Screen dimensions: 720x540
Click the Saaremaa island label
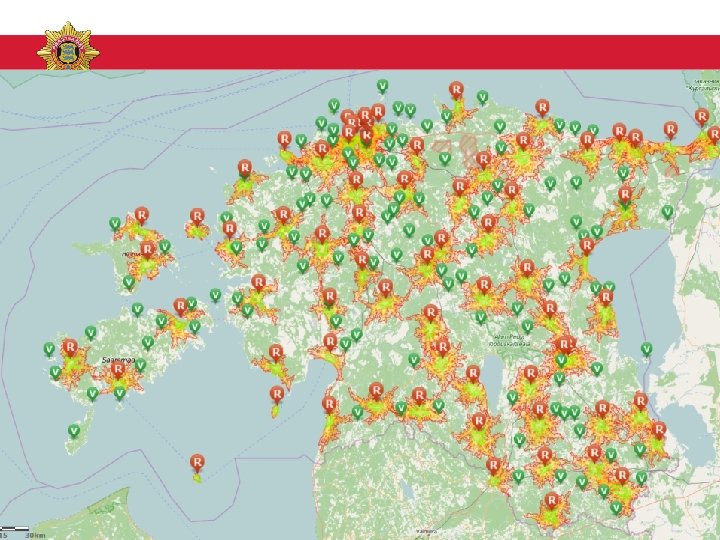tap(118, 360)
